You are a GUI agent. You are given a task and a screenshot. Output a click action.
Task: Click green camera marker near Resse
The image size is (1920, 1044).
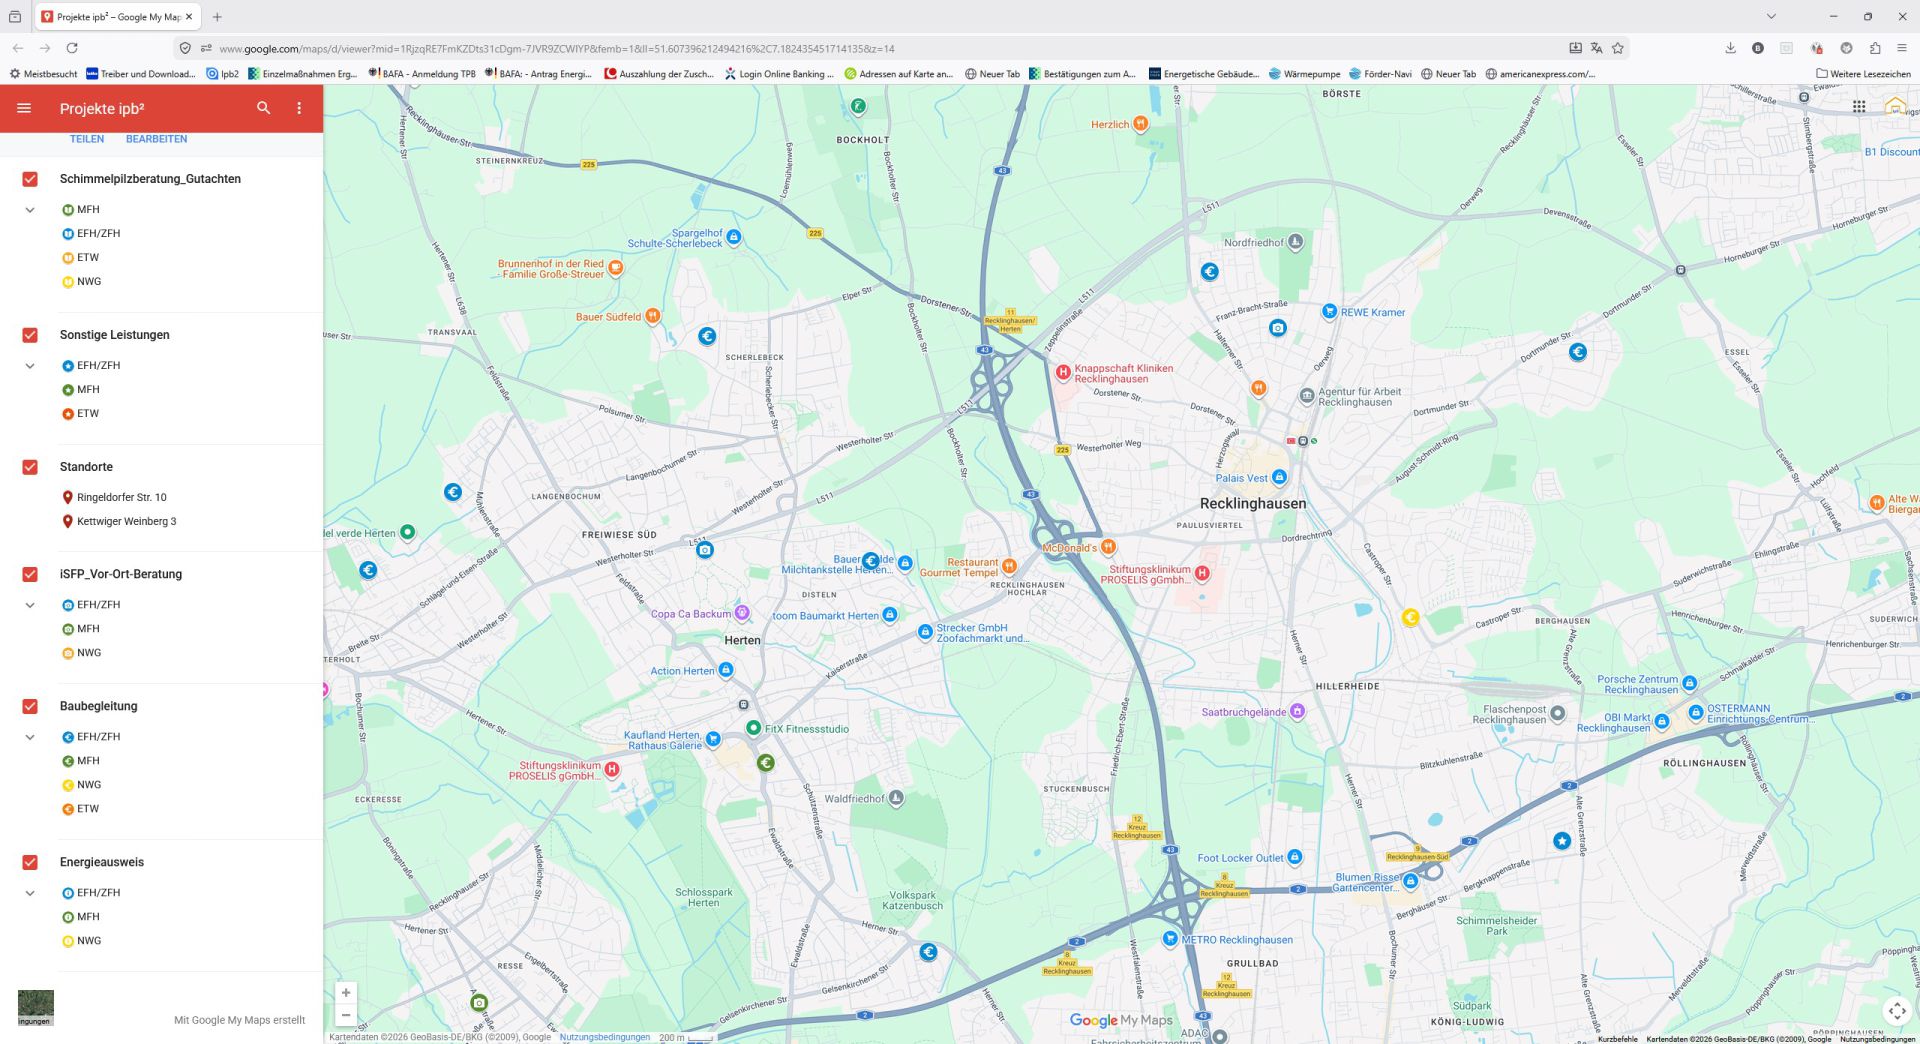coord(479,1002)
